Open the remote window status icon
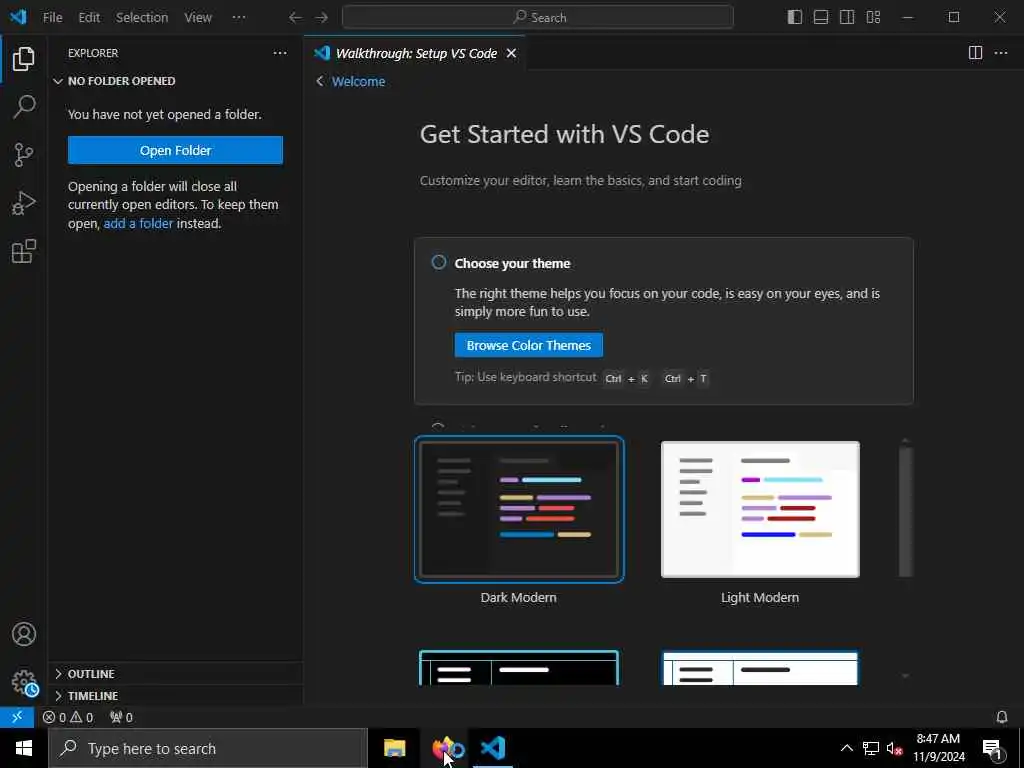This screenshot has height=768, width=1024. click(17, 717)
